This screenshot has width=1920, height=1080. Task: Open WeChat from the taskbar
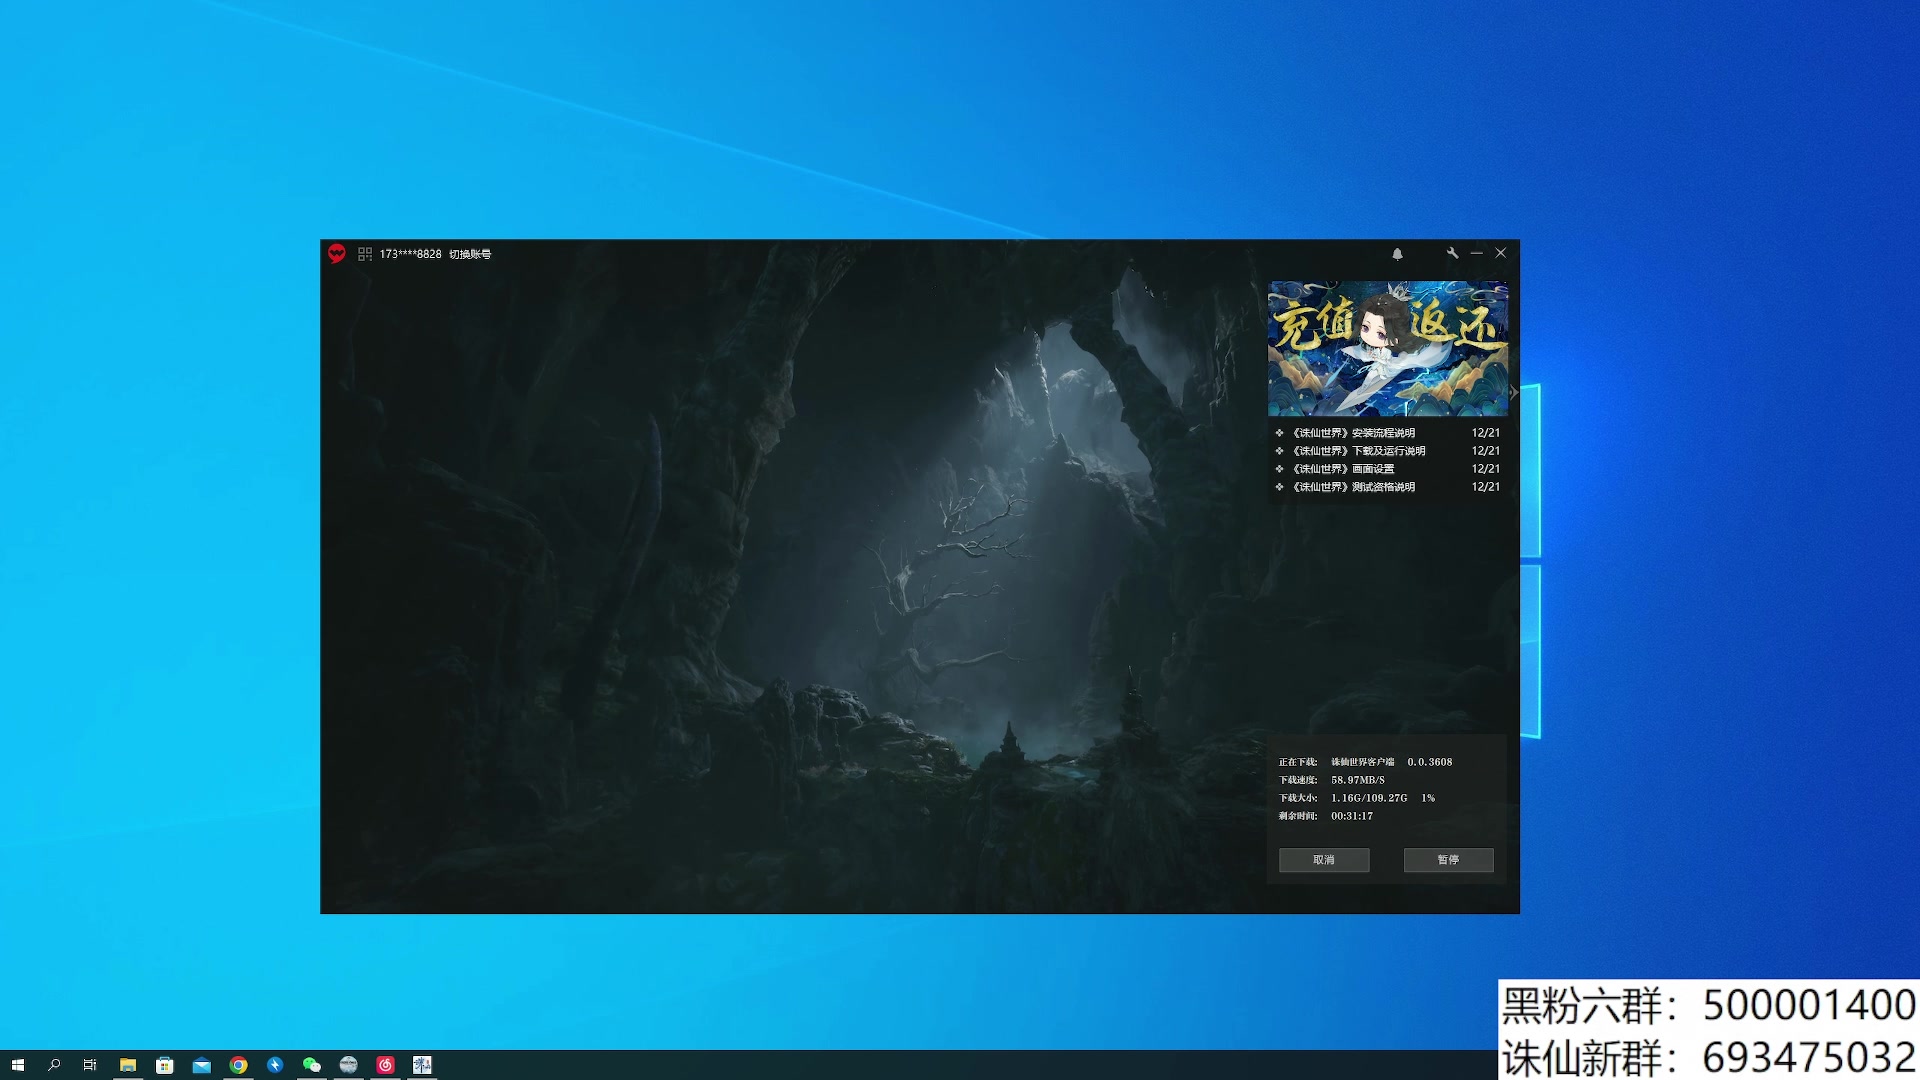click(311, 1065)
